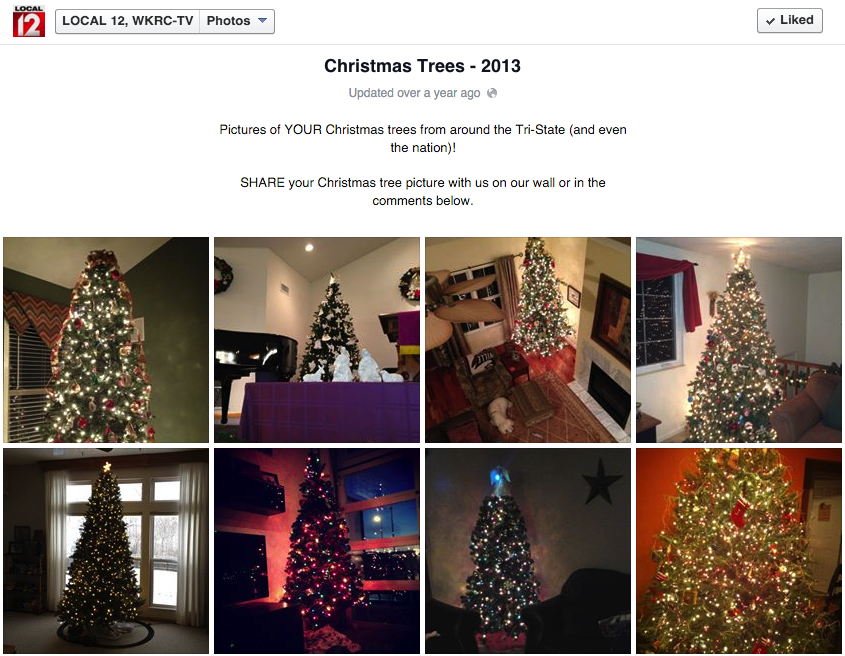Click the globe privacy icon
Screen dimensions: 845x656
(491, 93)
